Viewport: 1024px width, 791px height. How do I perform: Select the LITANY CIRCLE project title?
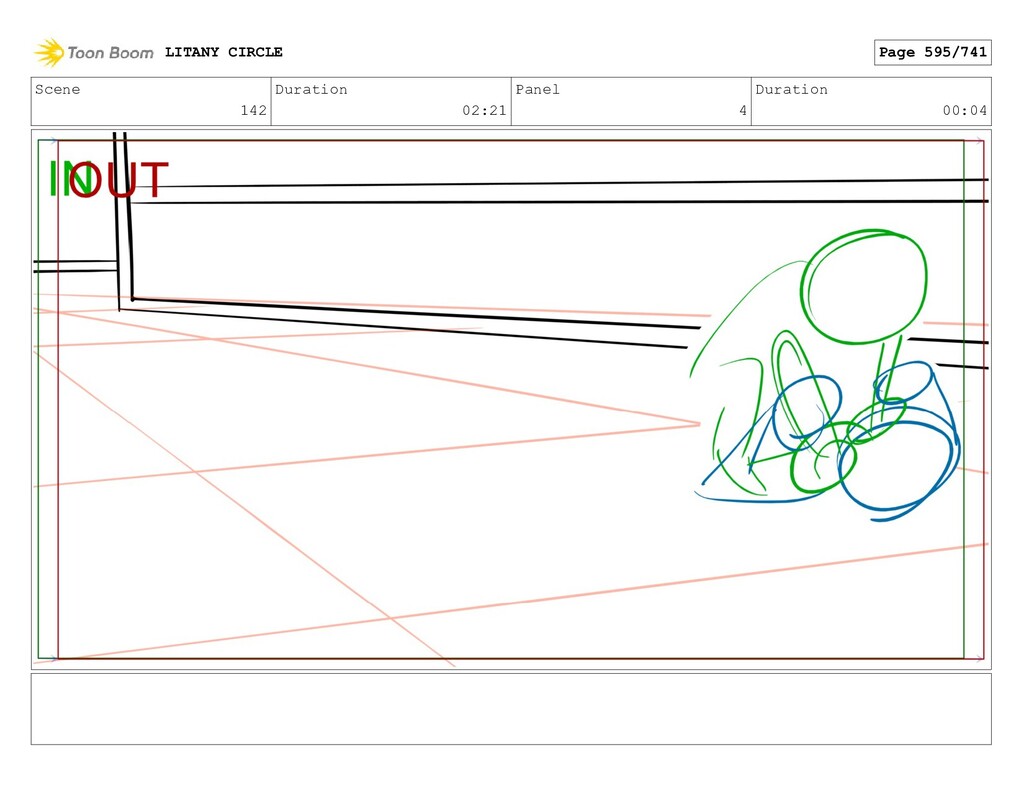[223, 52]
